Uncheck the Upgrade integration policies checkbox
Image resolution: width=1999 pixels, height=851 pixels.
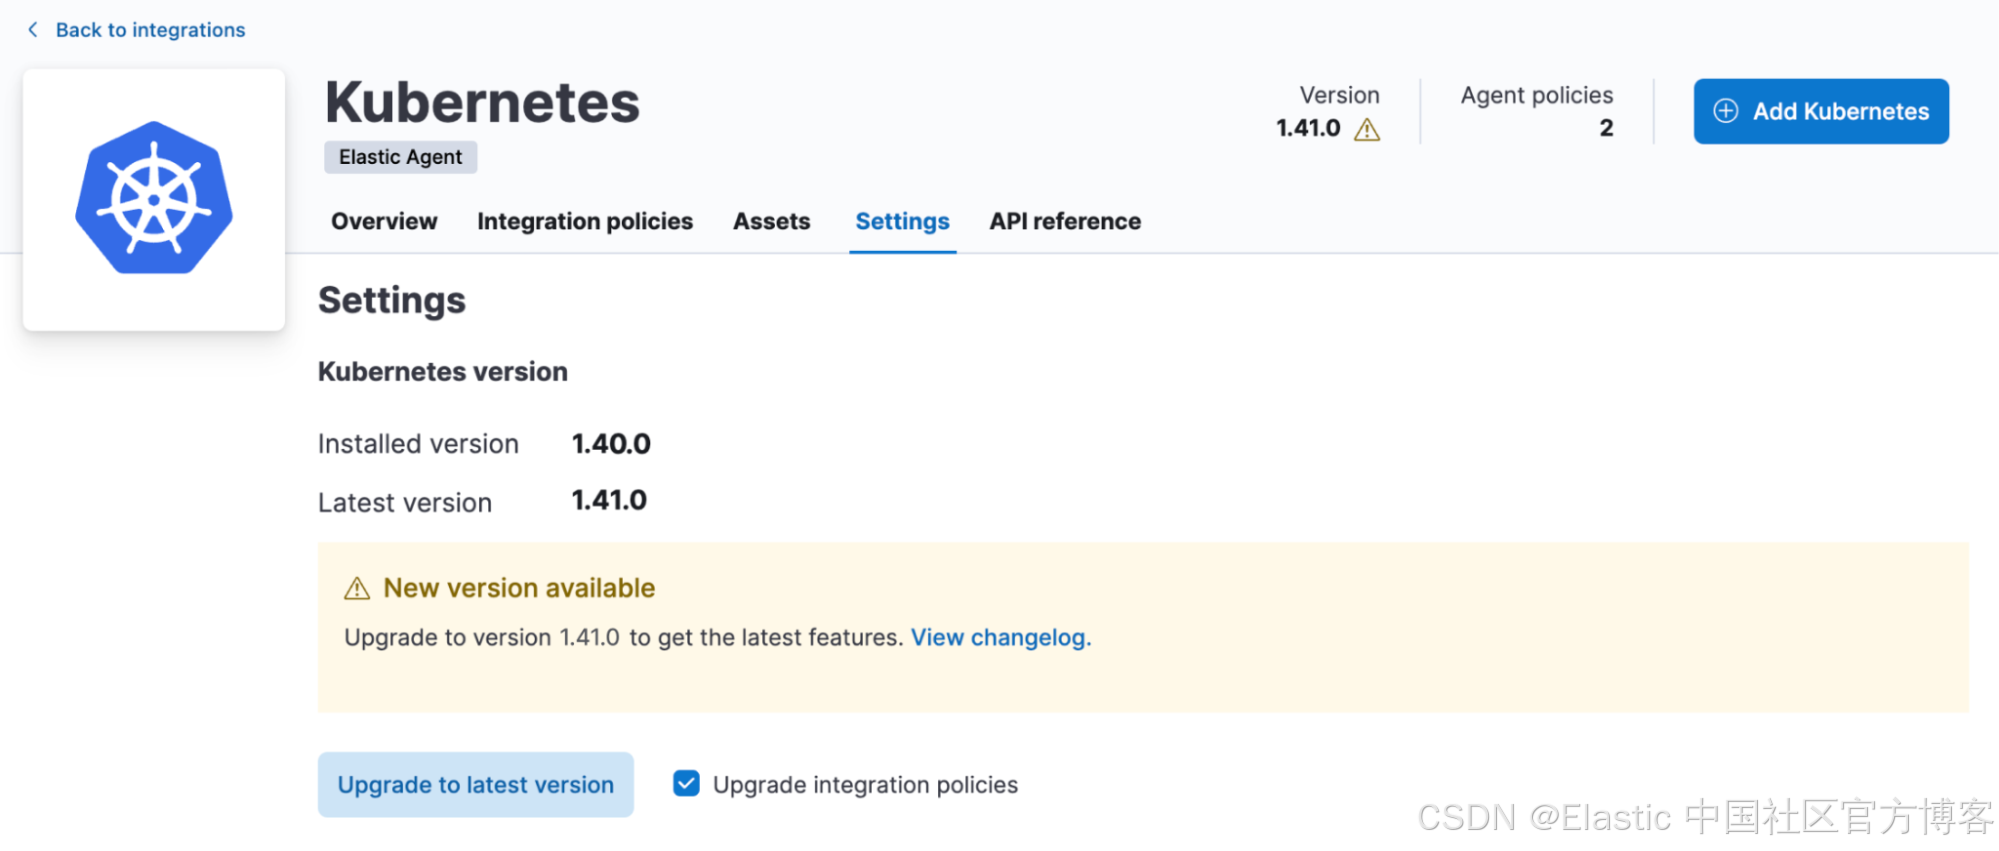click(x=687, y=784)
